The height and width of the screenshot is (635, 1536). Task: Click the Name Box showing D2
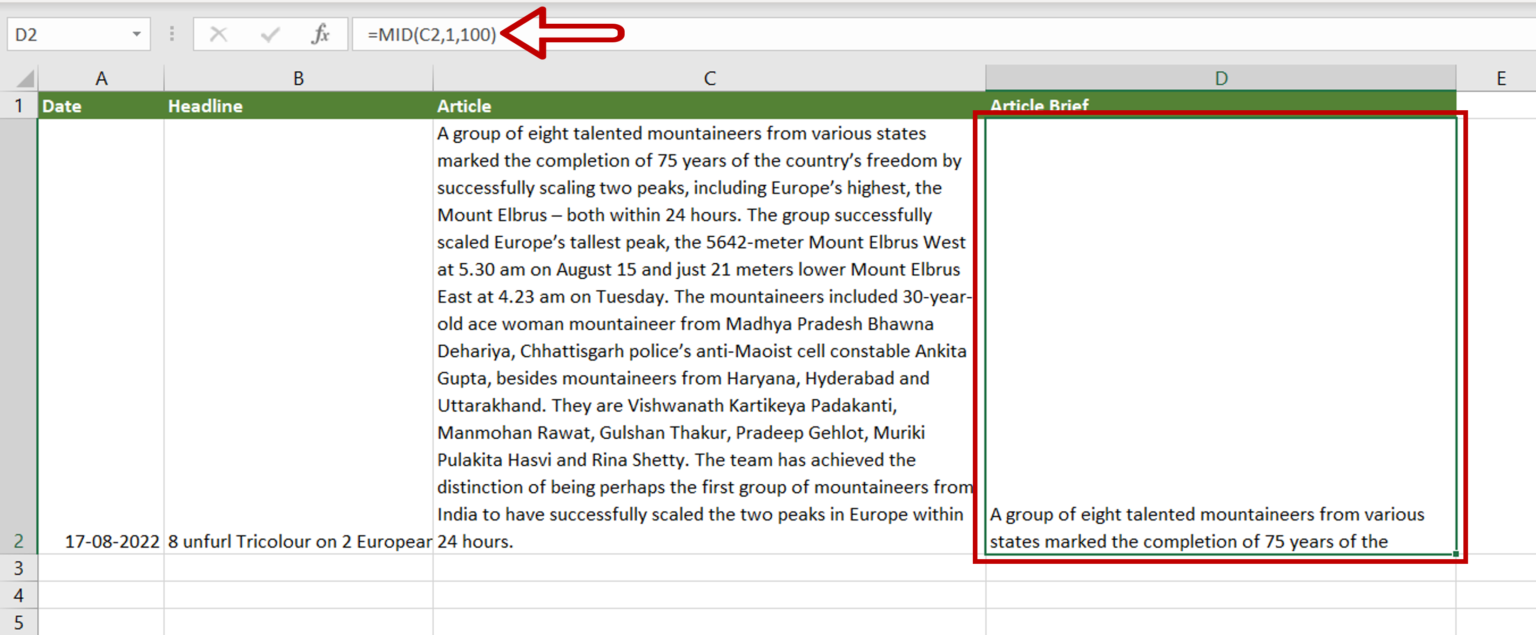click(65, 35)
